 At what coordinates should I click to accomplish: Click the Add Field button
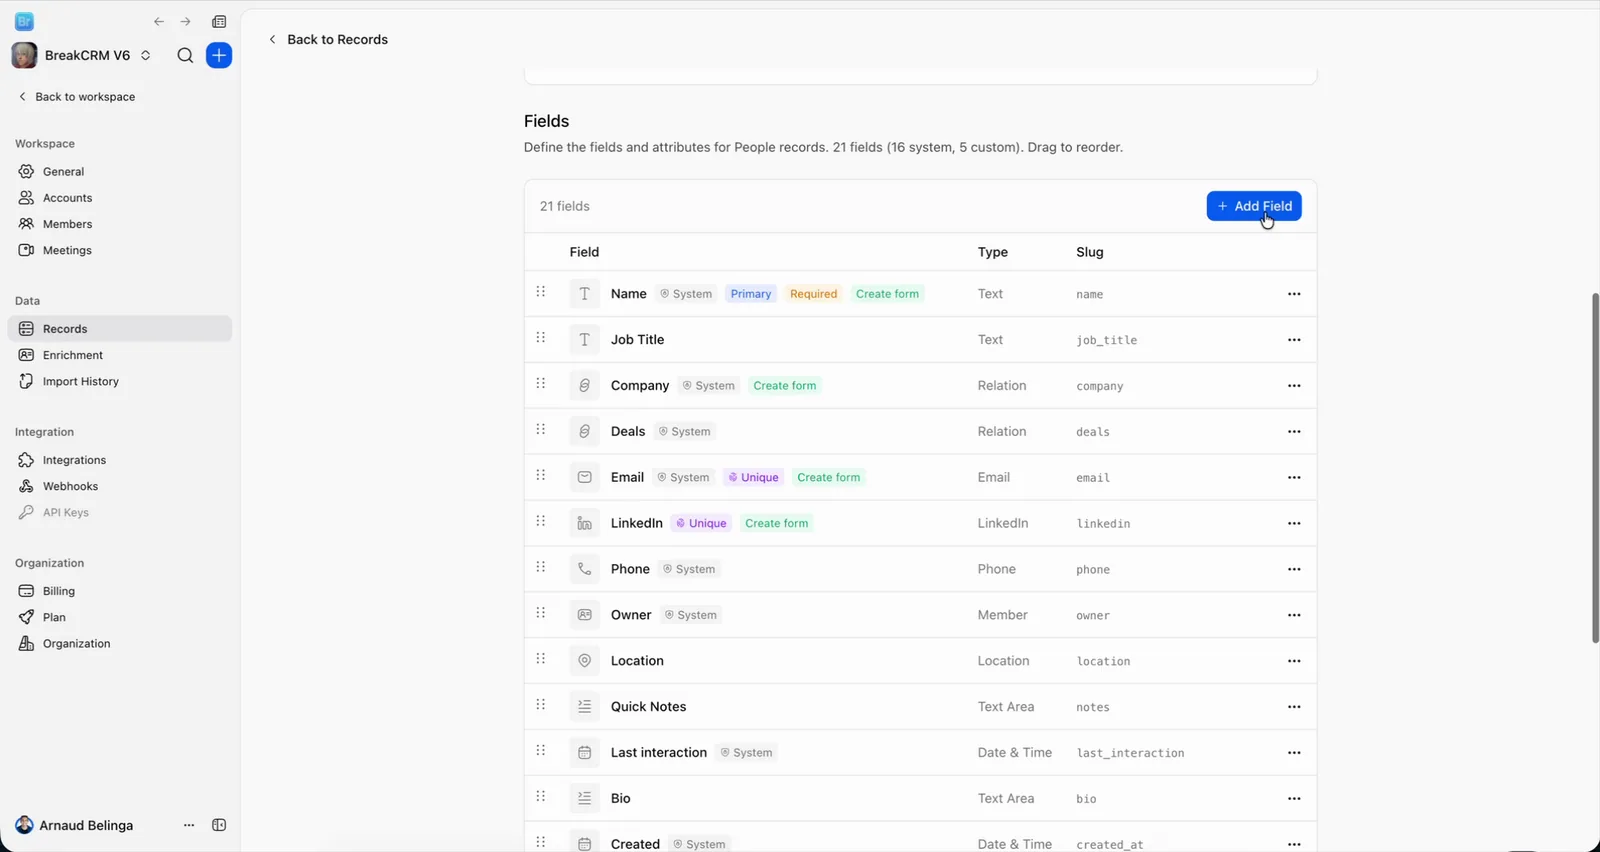pos(1254,206)
